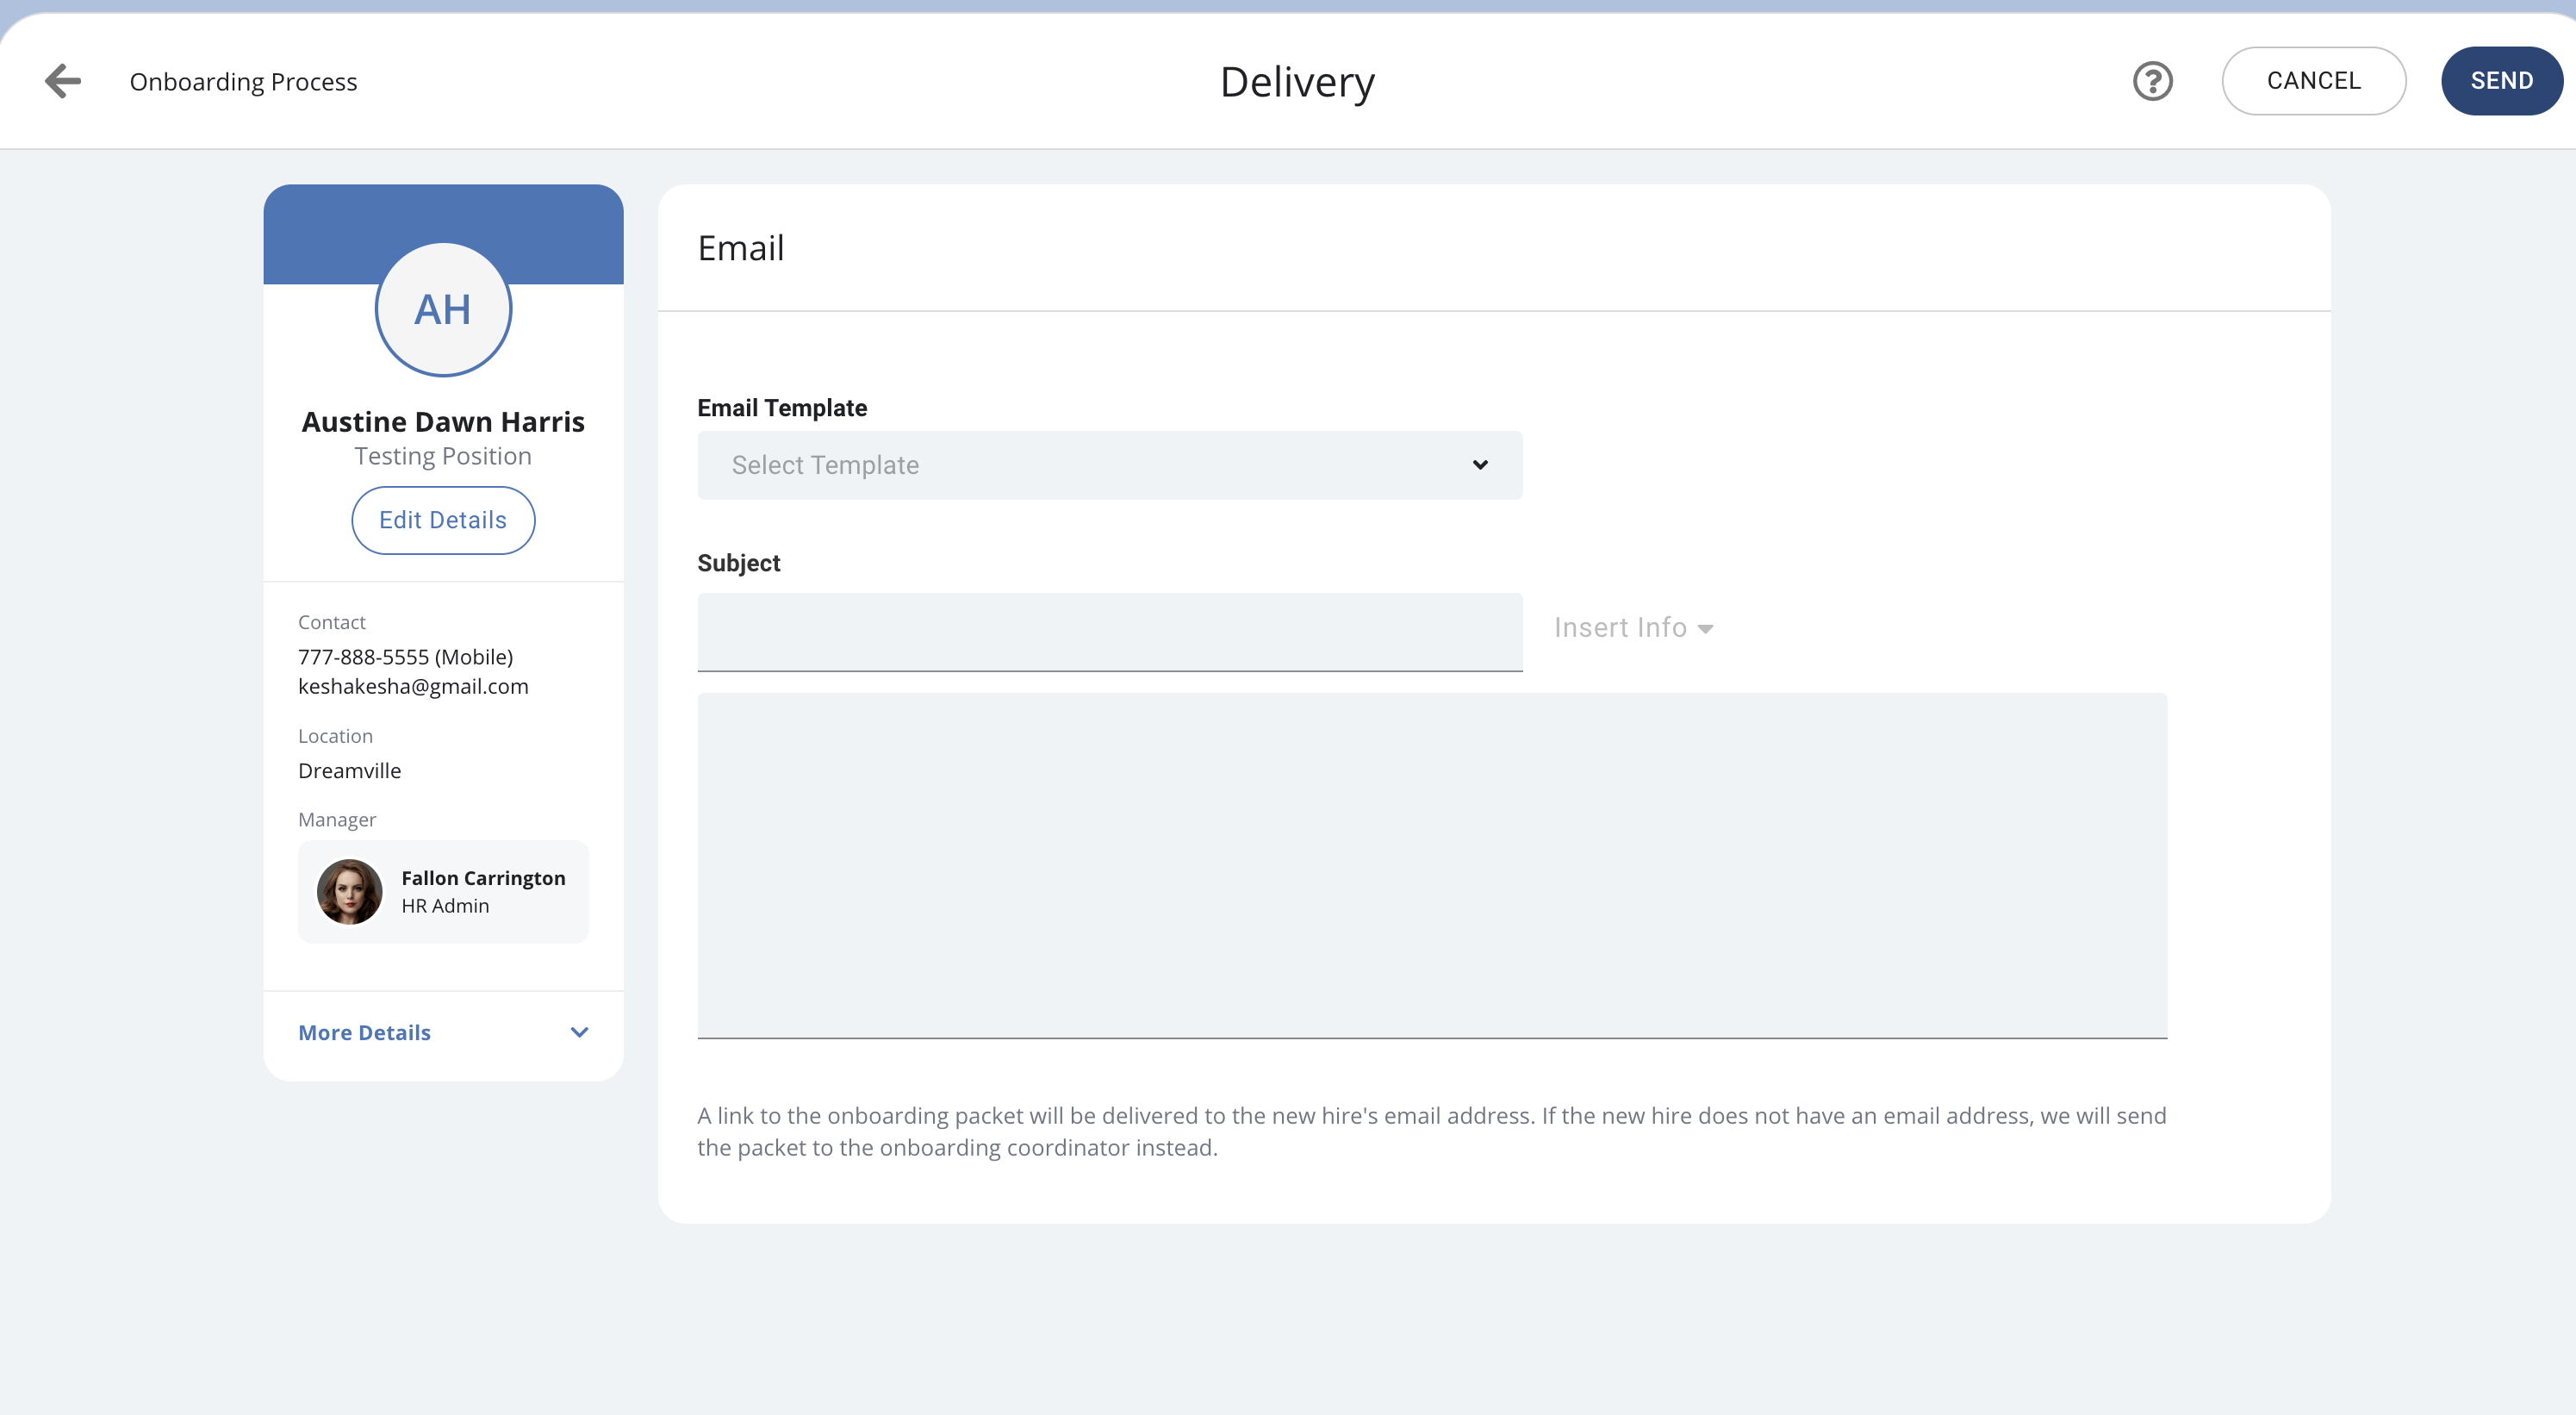Click the Dreamville location text
Viewport: 2576px width, 1415px height.
click(349, 771)
